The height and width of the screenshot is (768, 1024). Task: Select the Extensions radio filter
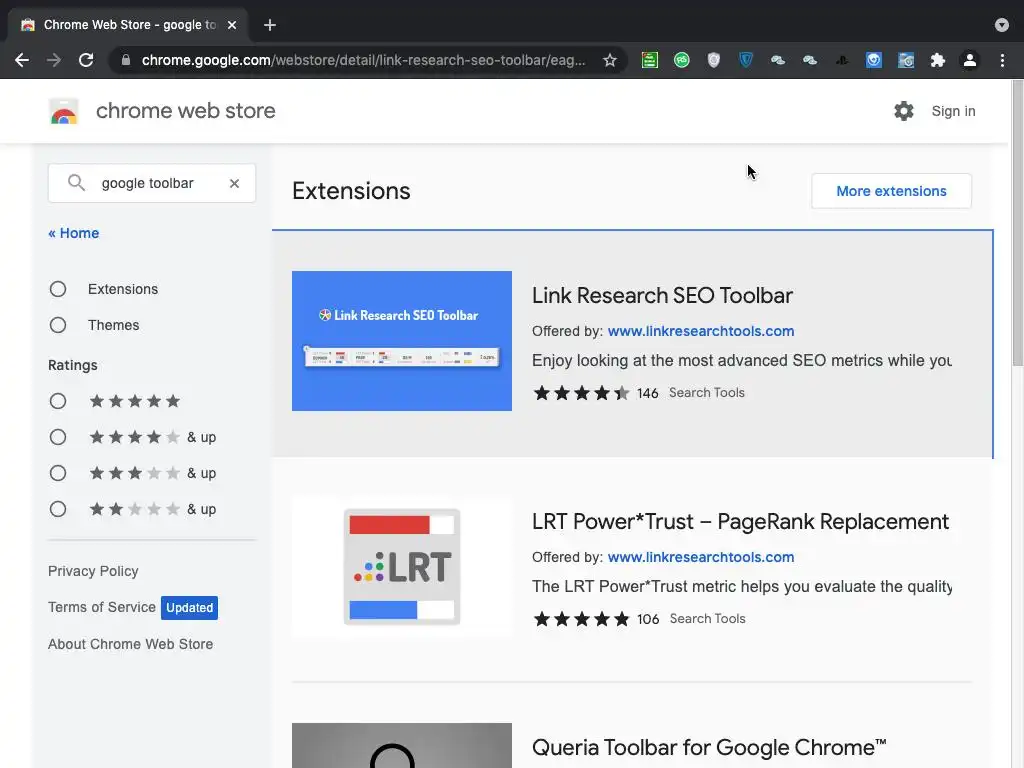click(x=58, y=289)
